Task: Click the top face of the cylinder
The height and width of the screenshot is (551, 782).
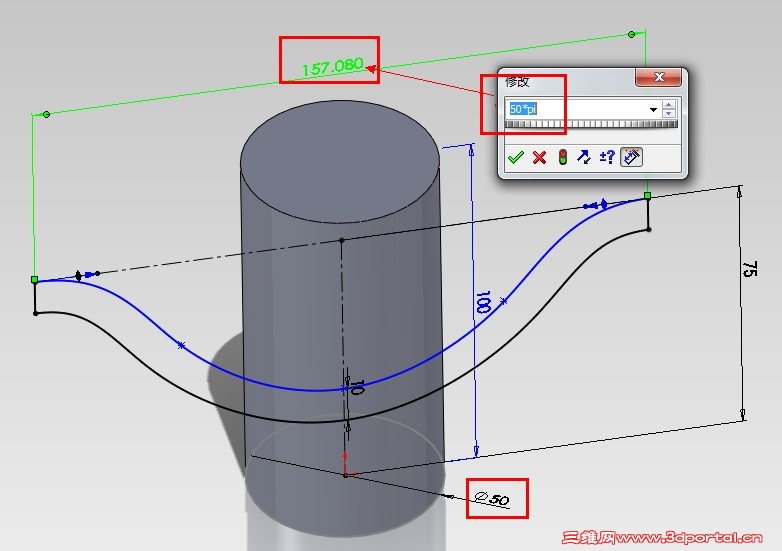Action: pos(340,162)
